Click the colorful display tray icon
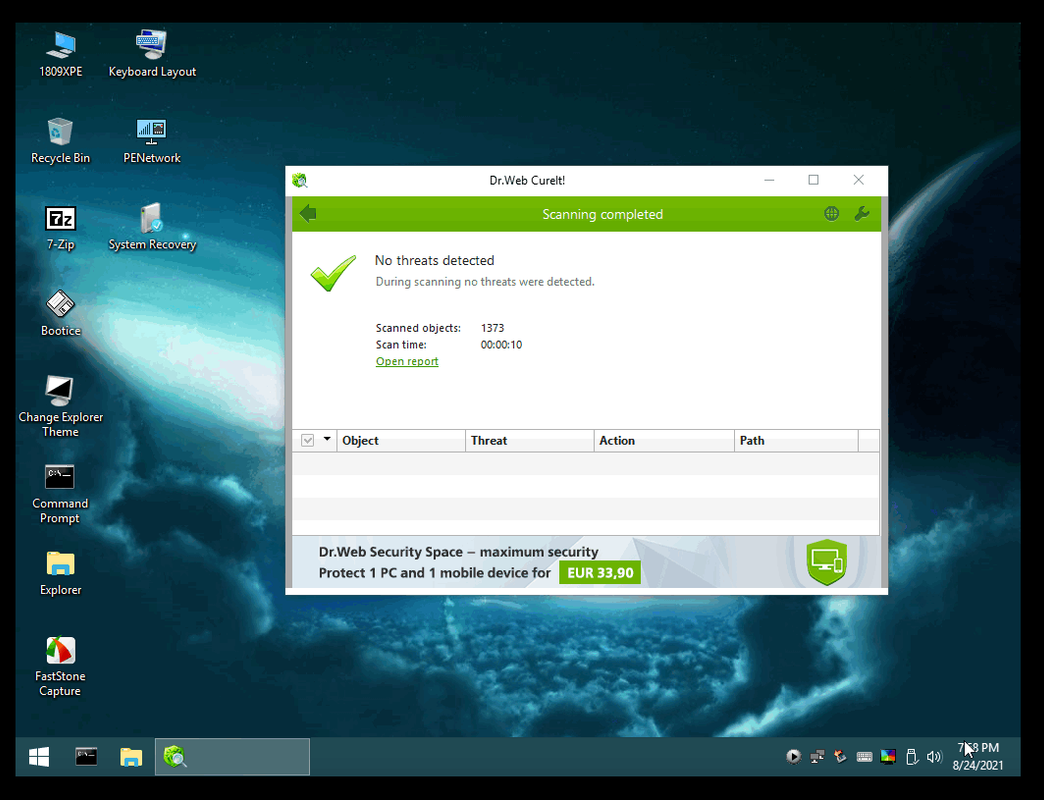The width and height of the screenshot is (1044, 800). coord(888,757)
